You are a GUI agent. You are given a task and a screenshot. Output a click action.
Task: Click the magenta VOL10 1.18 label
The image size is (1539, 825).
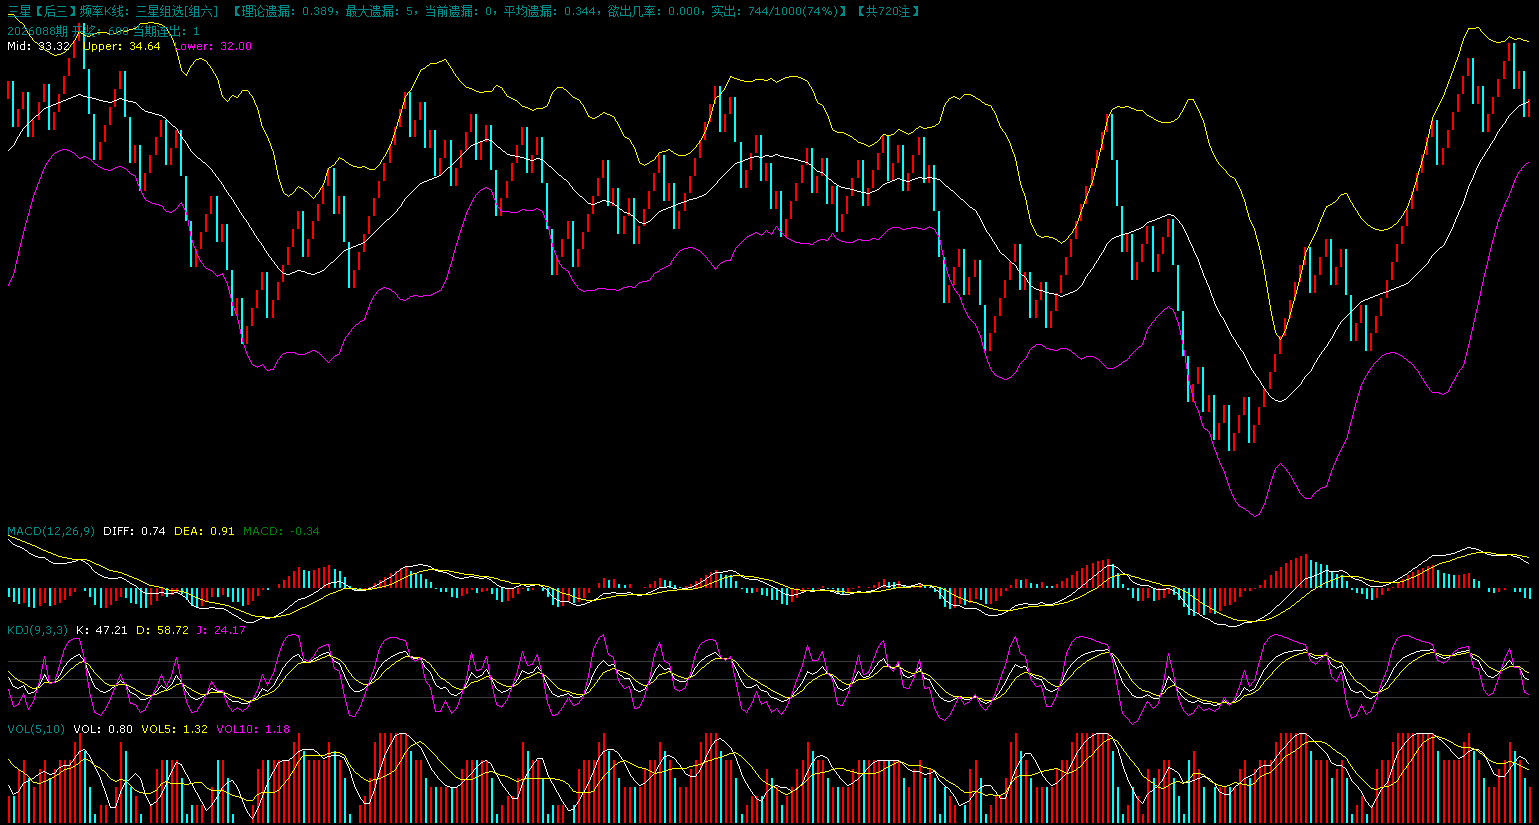pos(253,729)
